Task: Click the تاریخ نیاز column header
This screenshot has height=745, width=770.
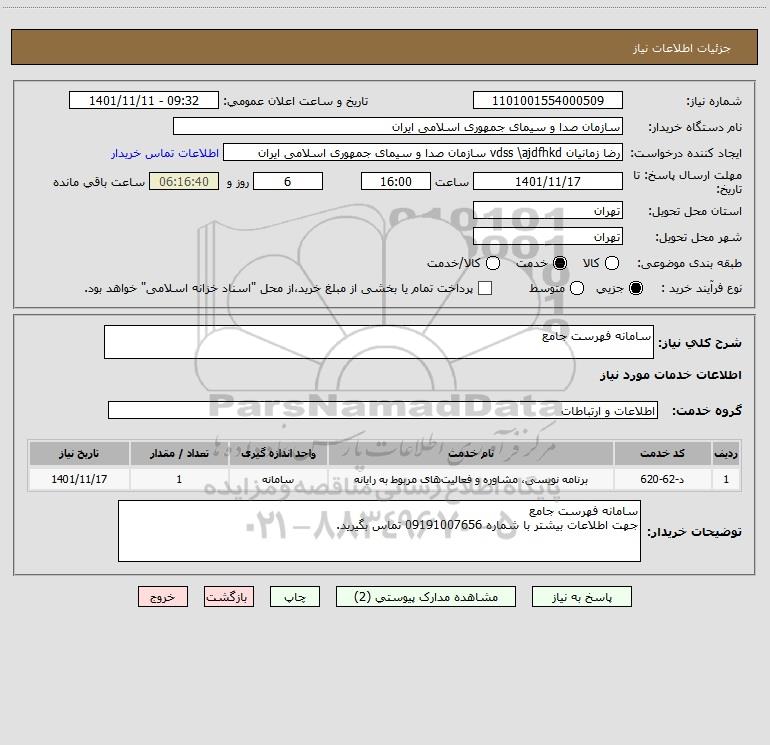Action: (x=79, y=453)
